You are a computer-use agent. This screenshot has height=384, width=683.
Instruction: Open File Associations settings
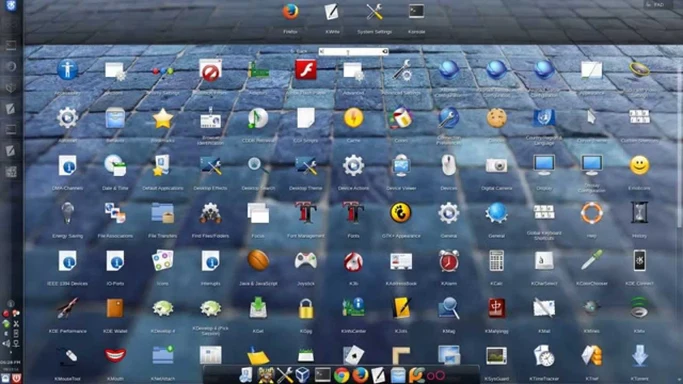(x=115, y=213)
